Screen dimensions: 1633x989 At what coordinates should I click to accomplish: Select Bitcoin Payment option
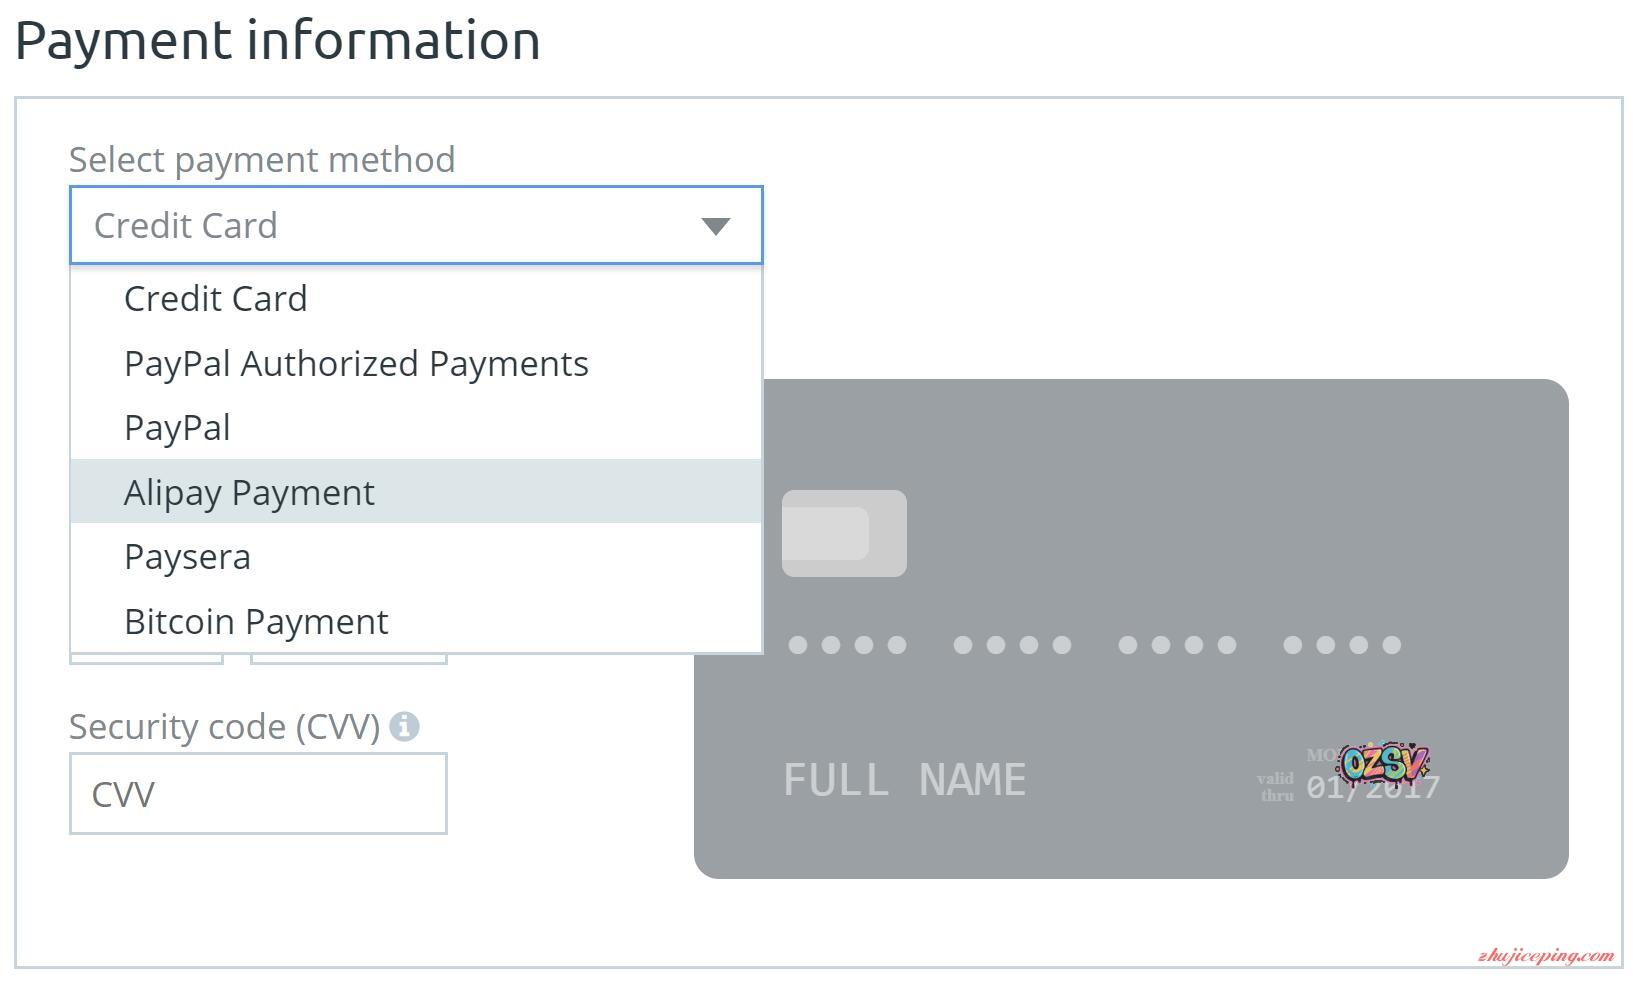coord(256,622)
